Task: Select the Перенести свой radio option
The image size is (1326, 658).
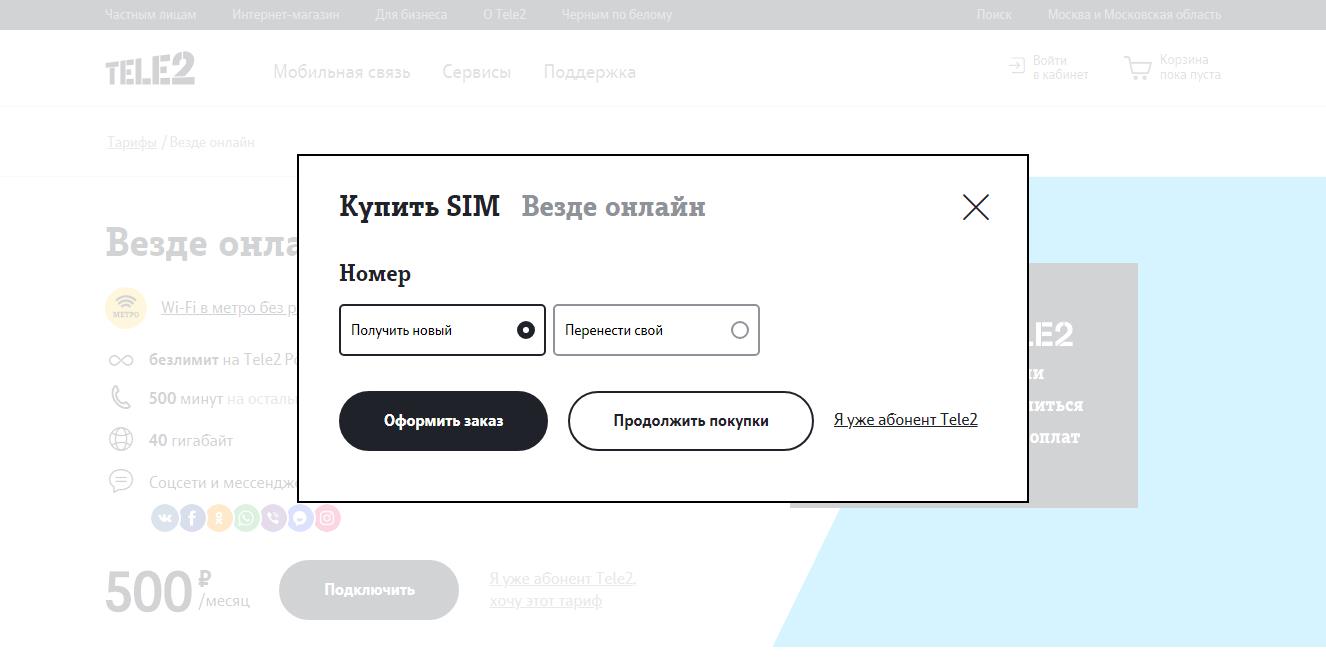Action: [656, 330]
